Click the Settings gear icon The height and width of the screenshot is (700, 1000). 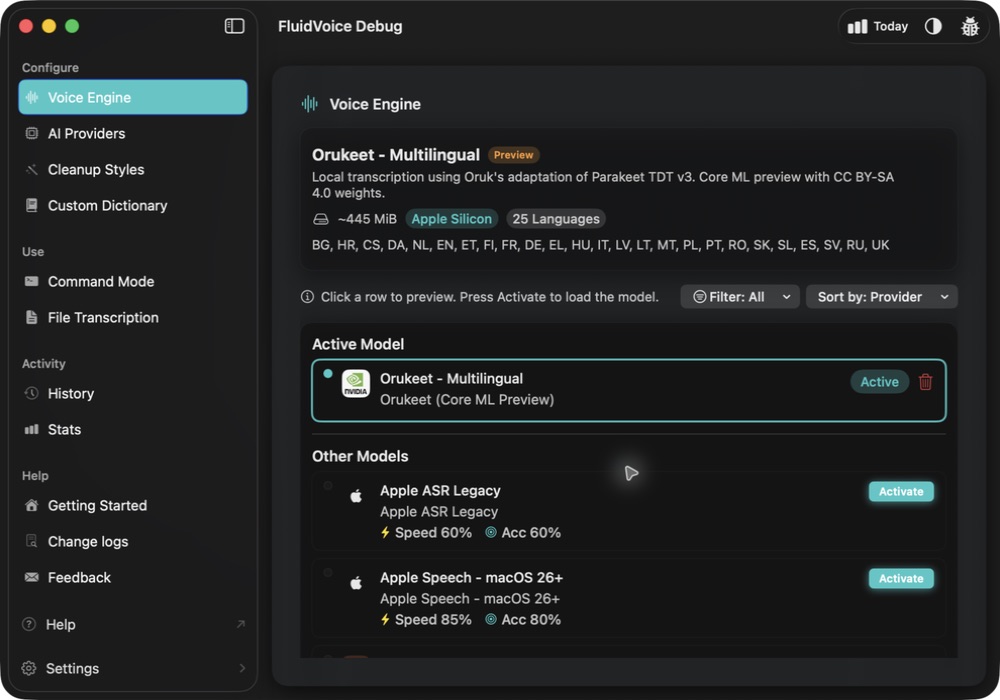pos(29,668)
